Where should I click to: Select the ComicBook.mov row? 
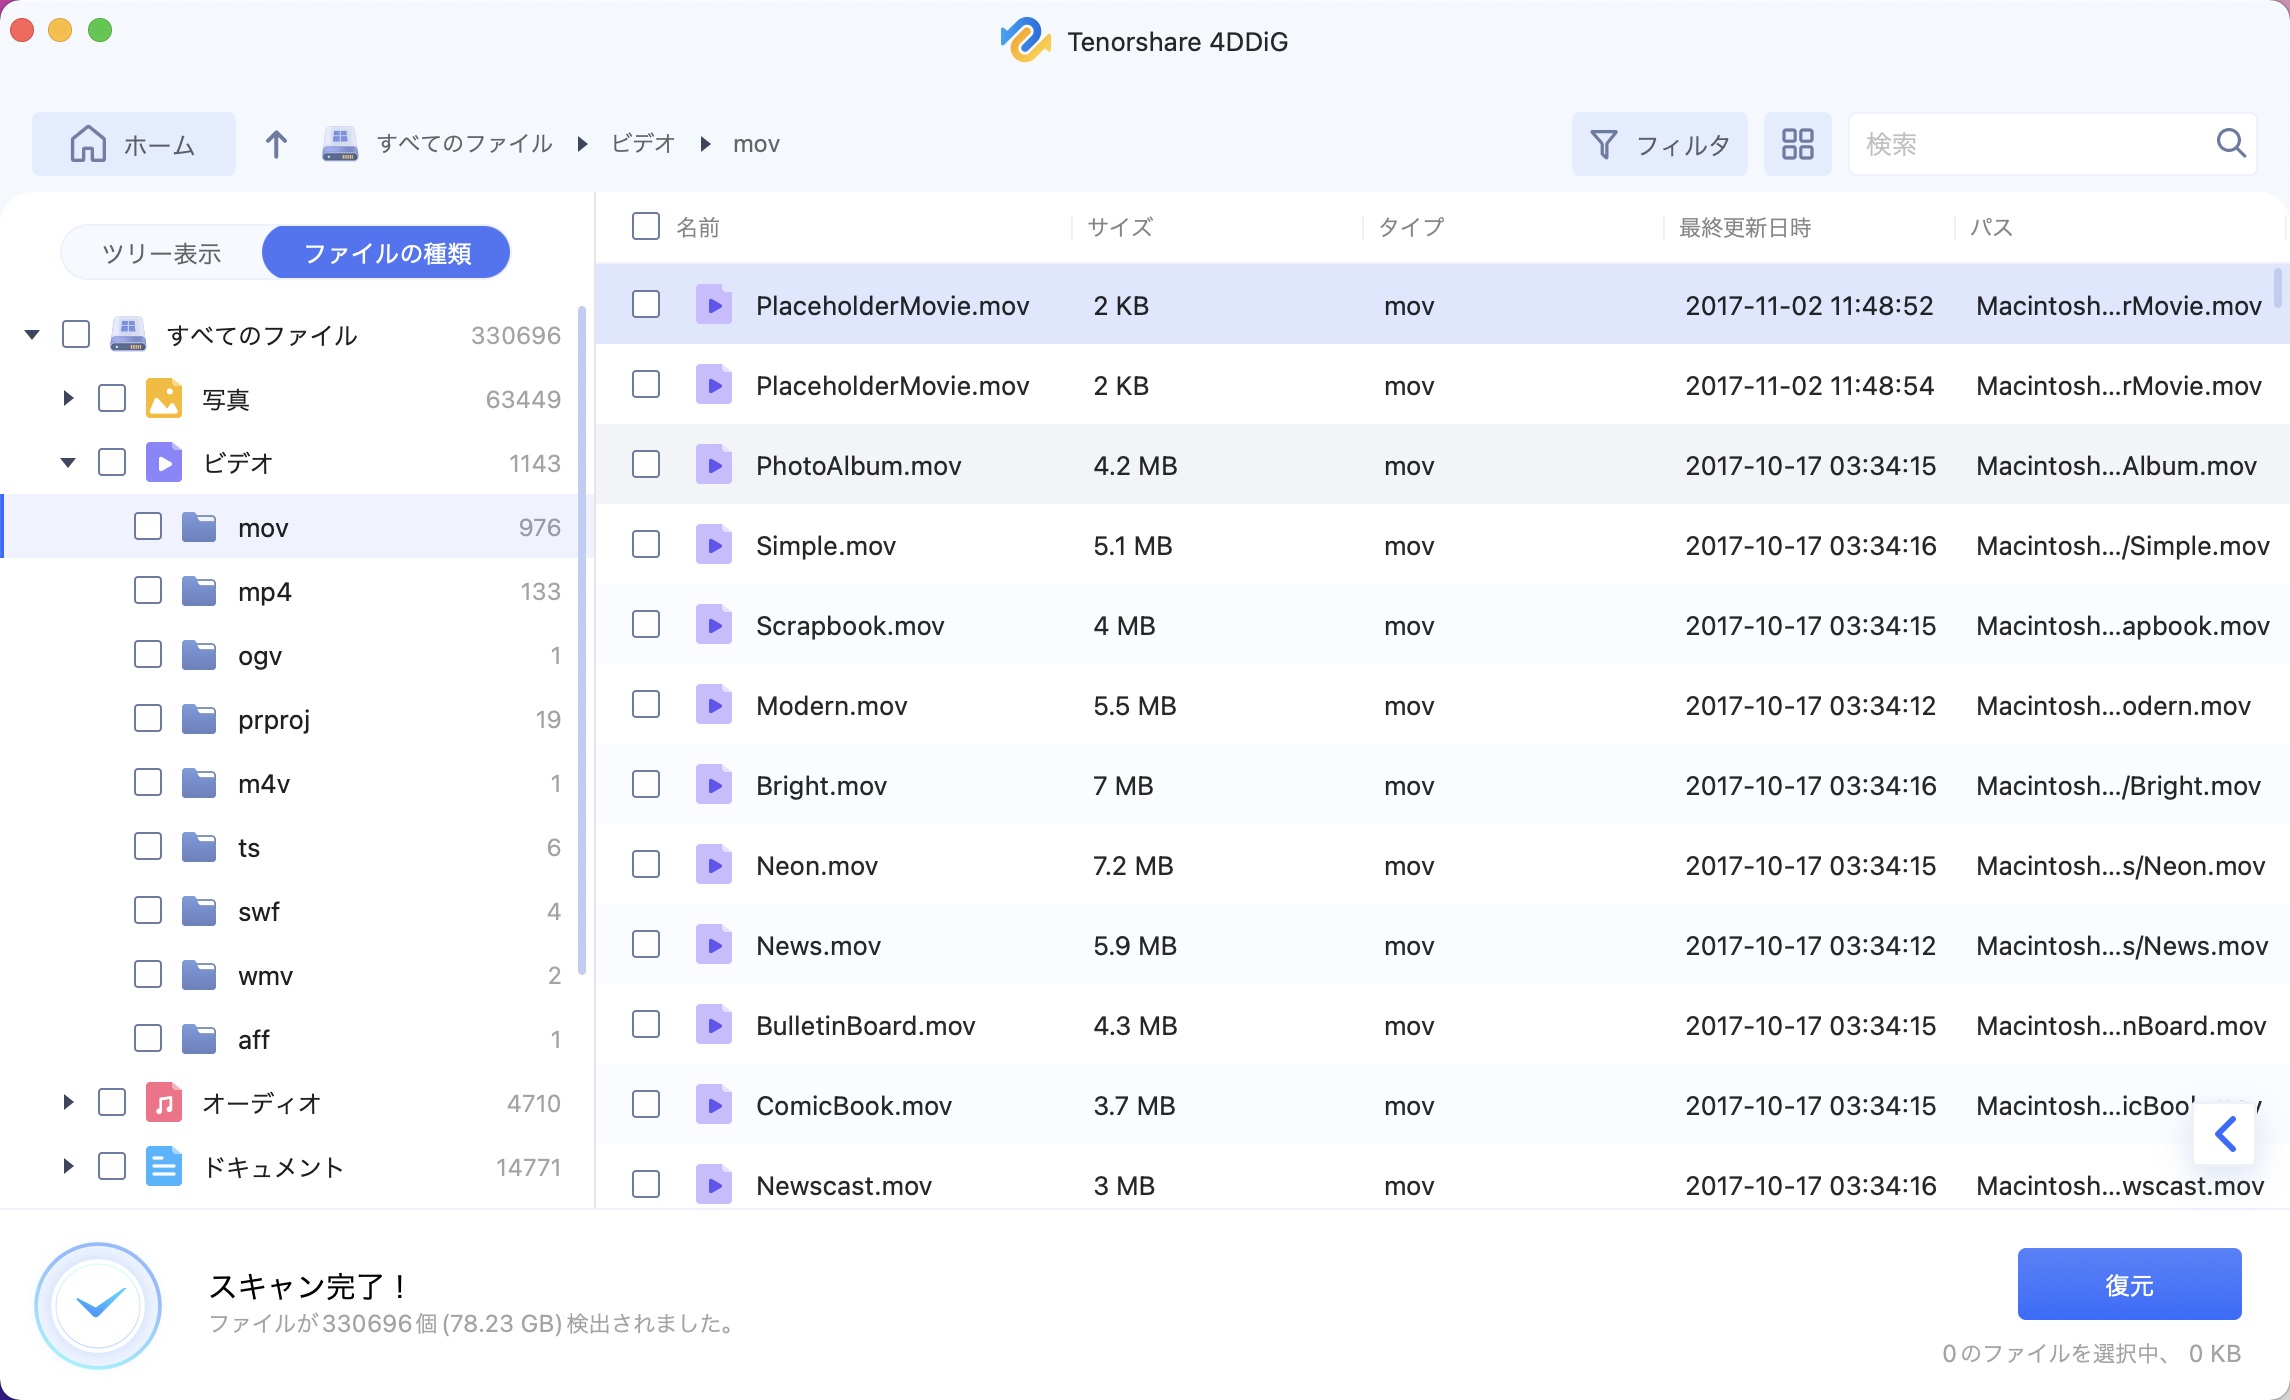(1442, 1105)
